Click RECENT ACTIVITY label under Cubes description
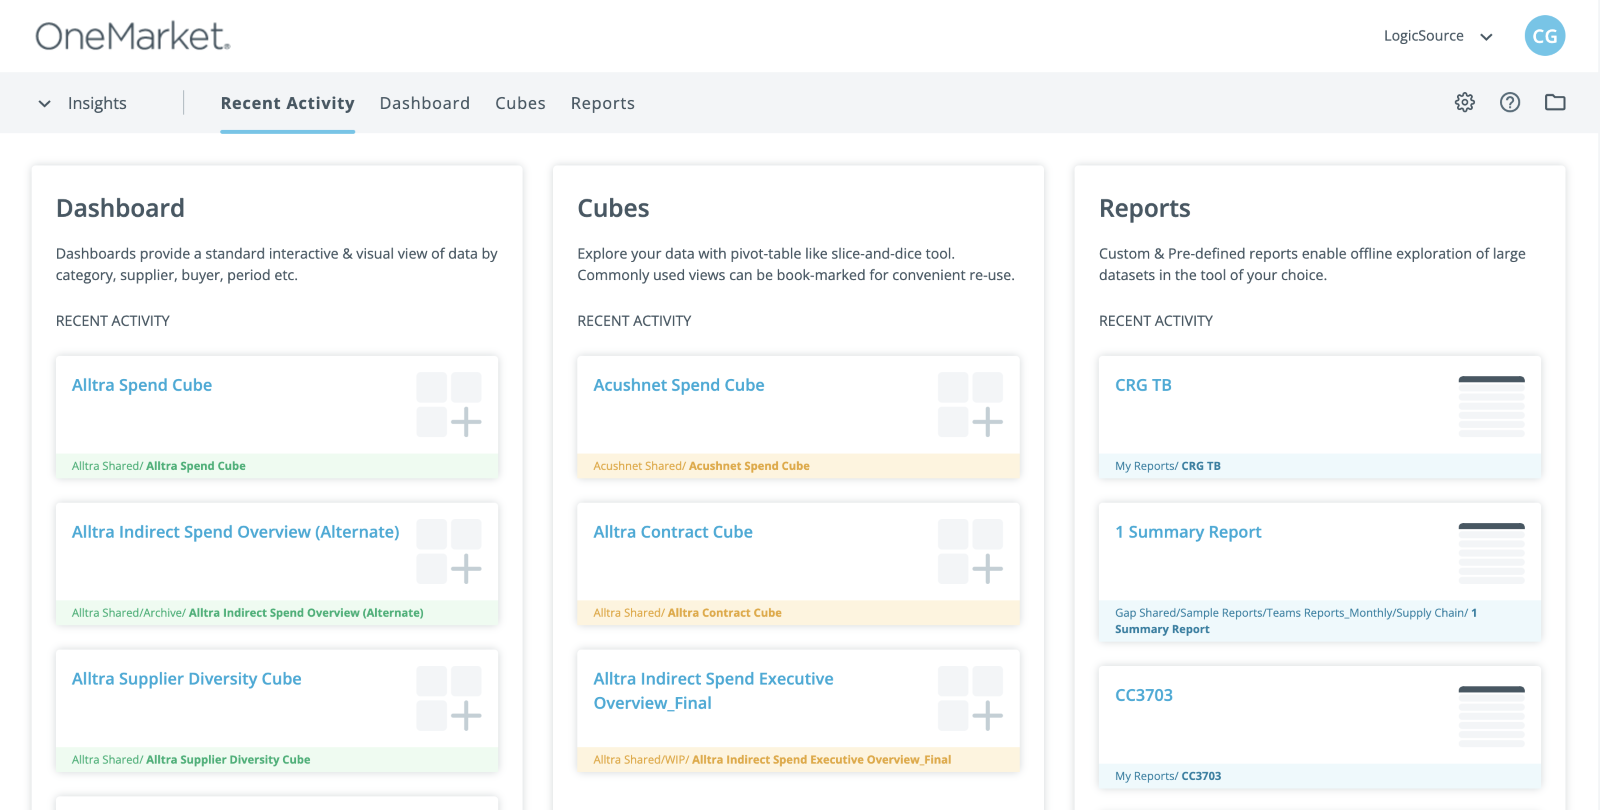The width and height of the screenshot is (1600, 810). [x=634, y=321]
